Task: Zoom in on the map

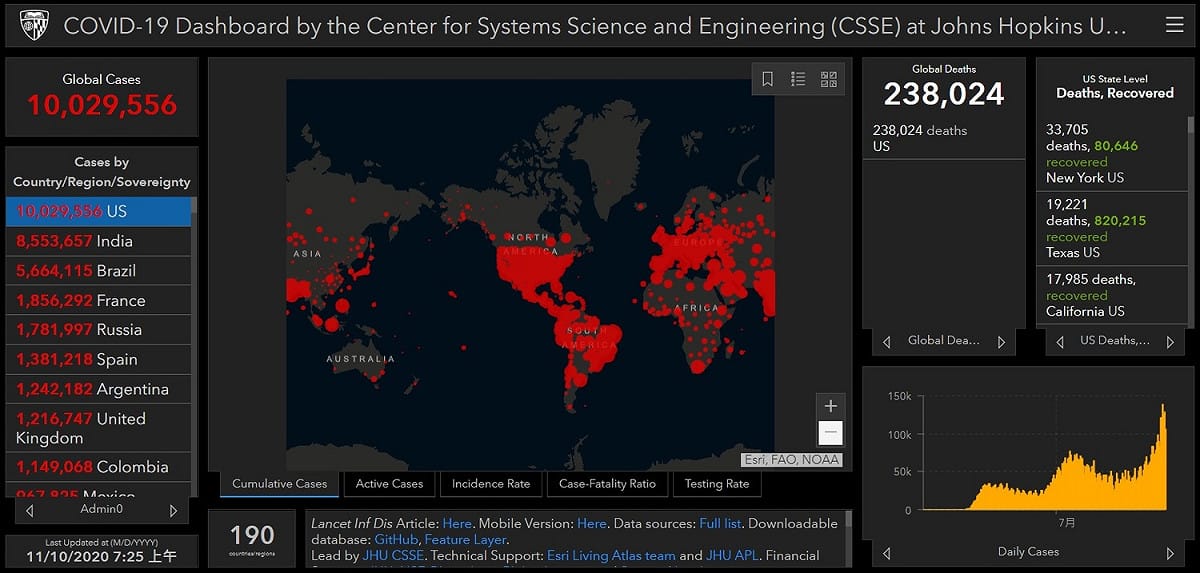Action: [x=830, y=406]
